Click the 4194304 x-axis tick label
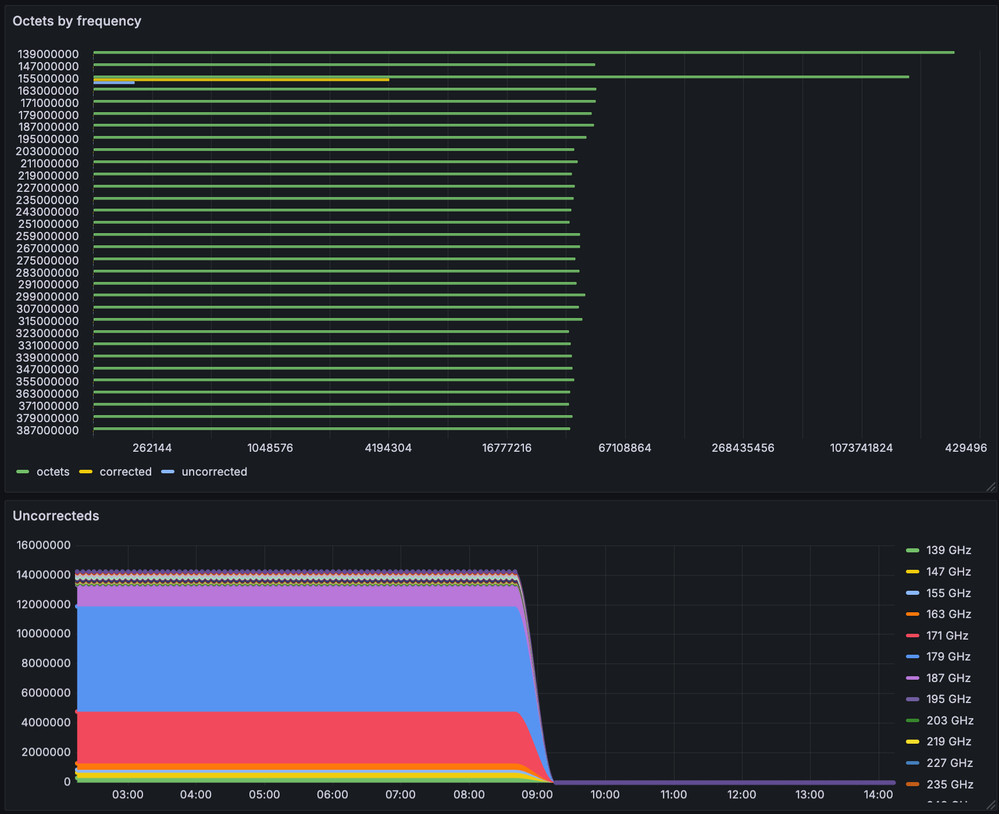The width and height of the screenshot is (999, 814). tap(388, 448)
